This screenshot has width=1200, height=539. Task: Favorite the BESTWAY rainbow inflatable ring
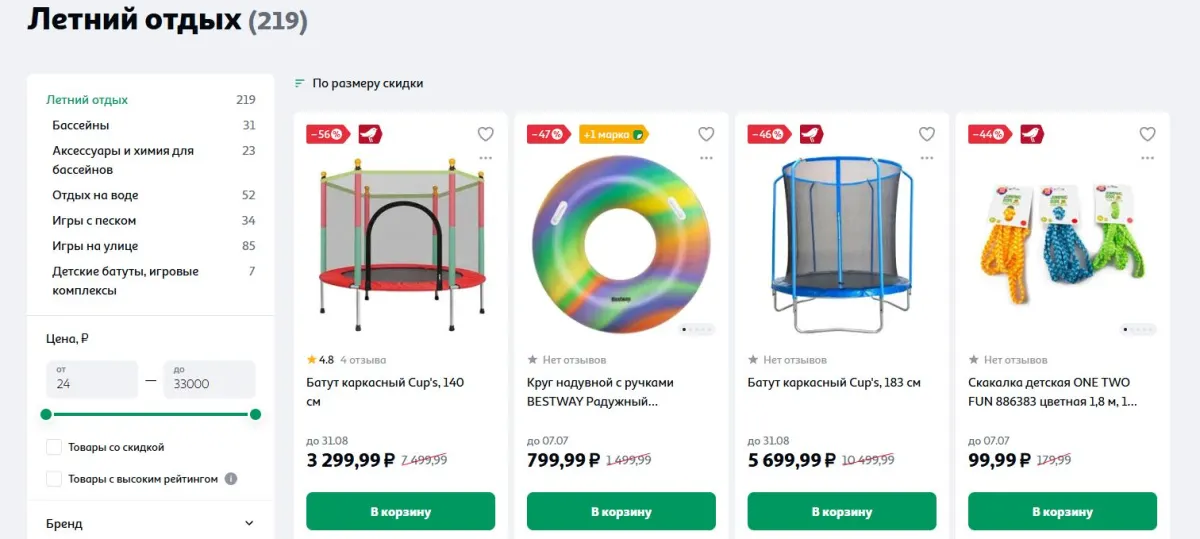pos(706,134)
